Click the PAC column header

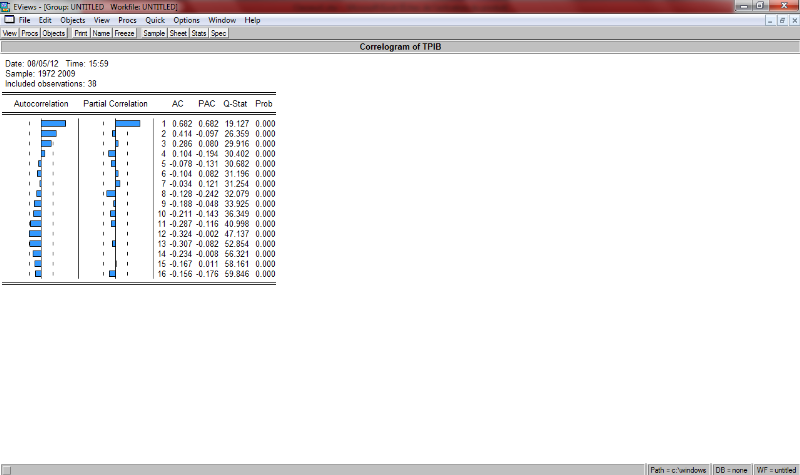[x=207, y=104]
